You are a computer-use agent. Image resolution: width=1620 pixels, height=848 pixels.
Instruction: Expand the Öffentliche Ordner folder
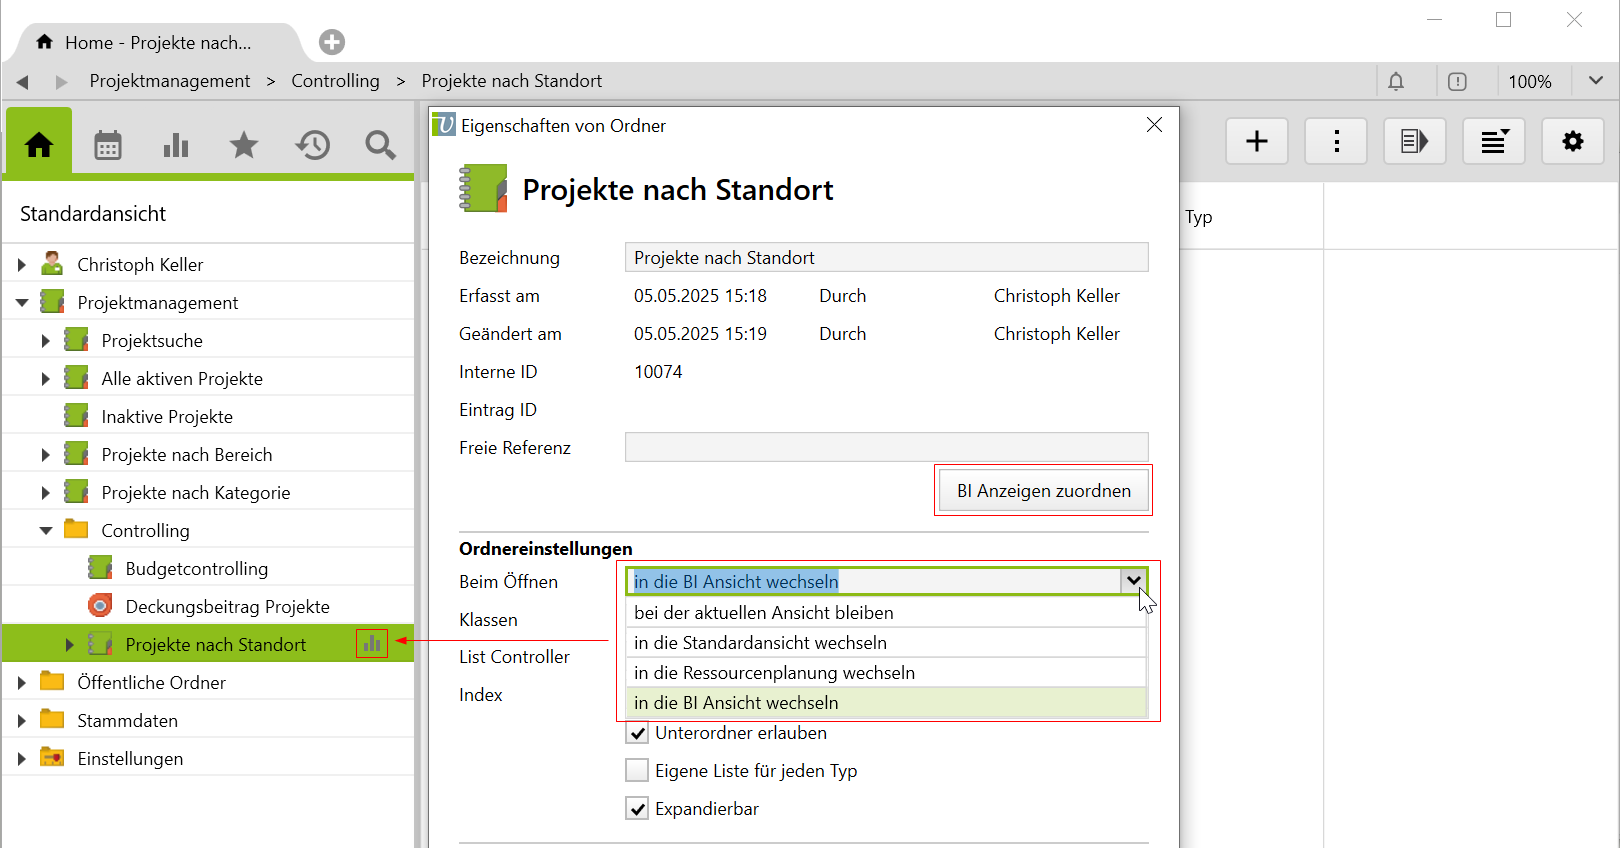(22, 683)
